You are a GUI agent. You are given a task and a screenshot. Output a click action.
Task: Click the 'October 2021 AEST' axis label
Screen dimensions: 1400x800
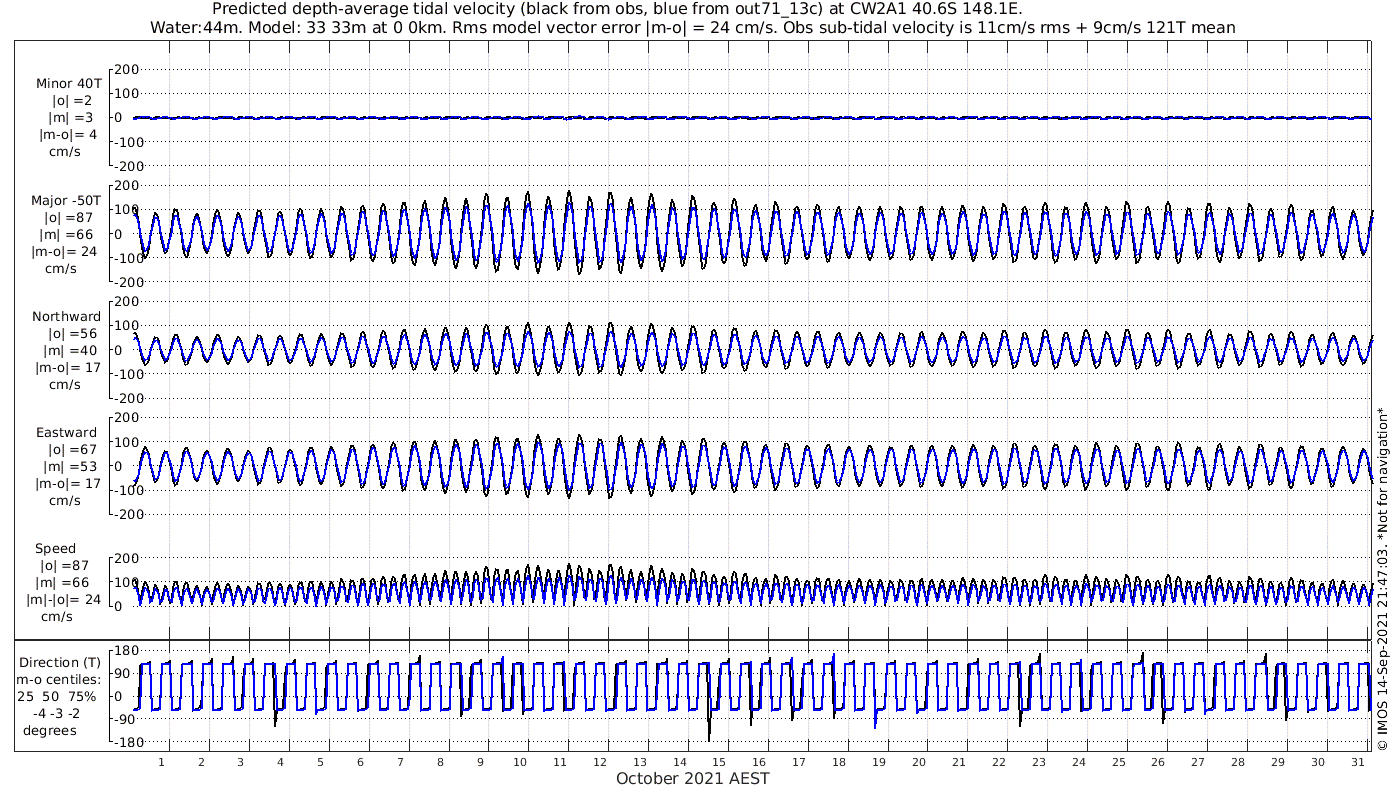click(x=693, y=779)
